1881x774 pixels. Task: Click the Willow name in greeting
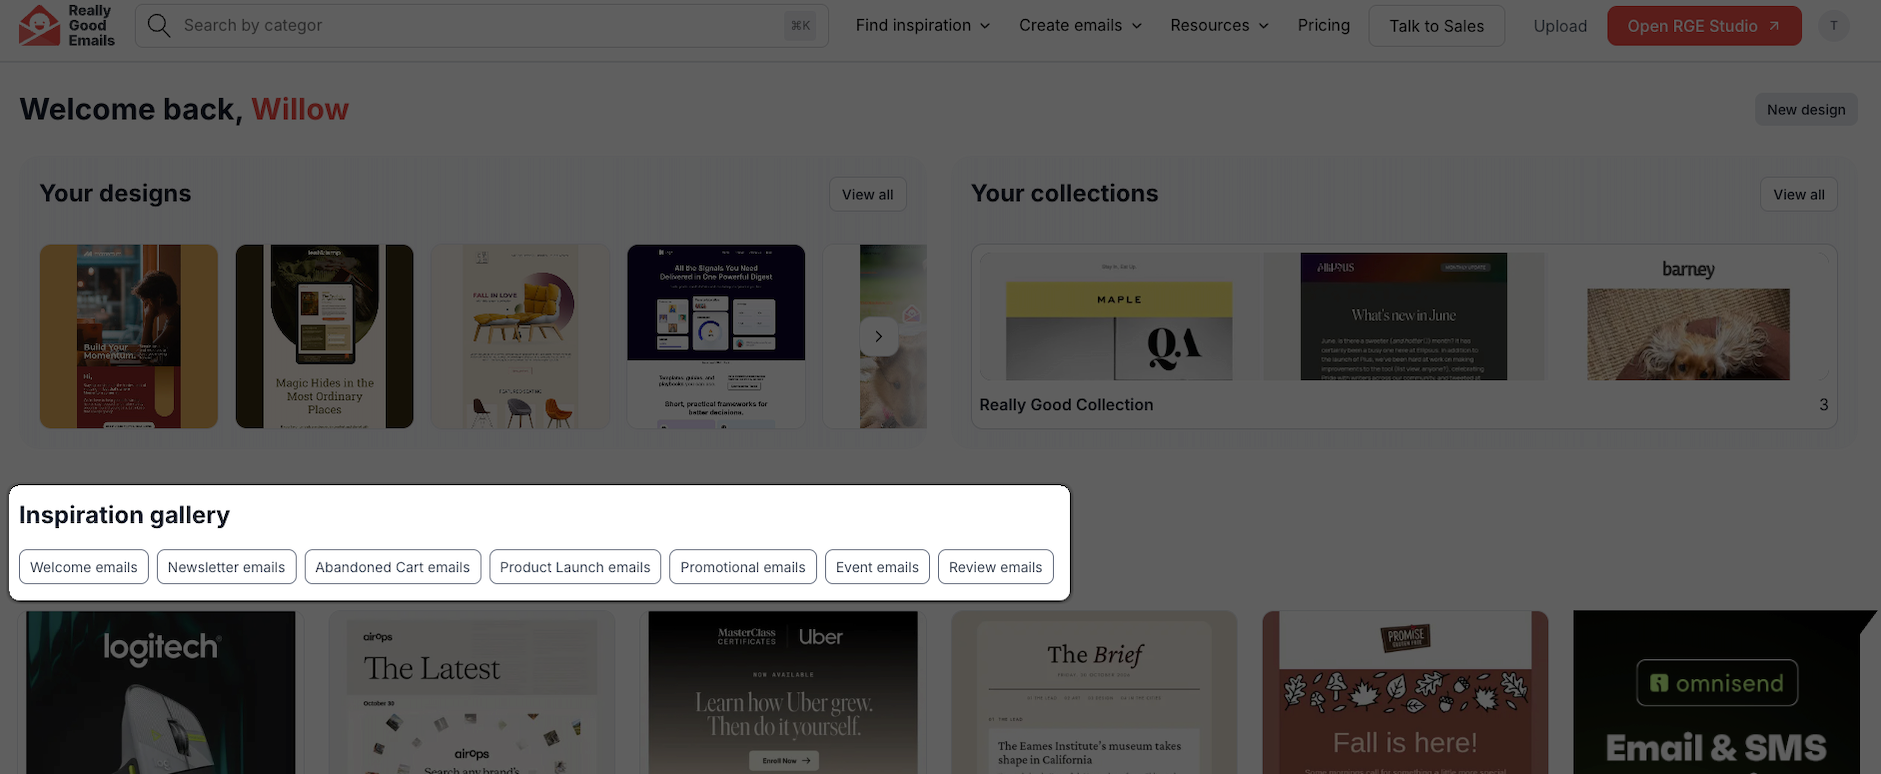coord(300,109)
